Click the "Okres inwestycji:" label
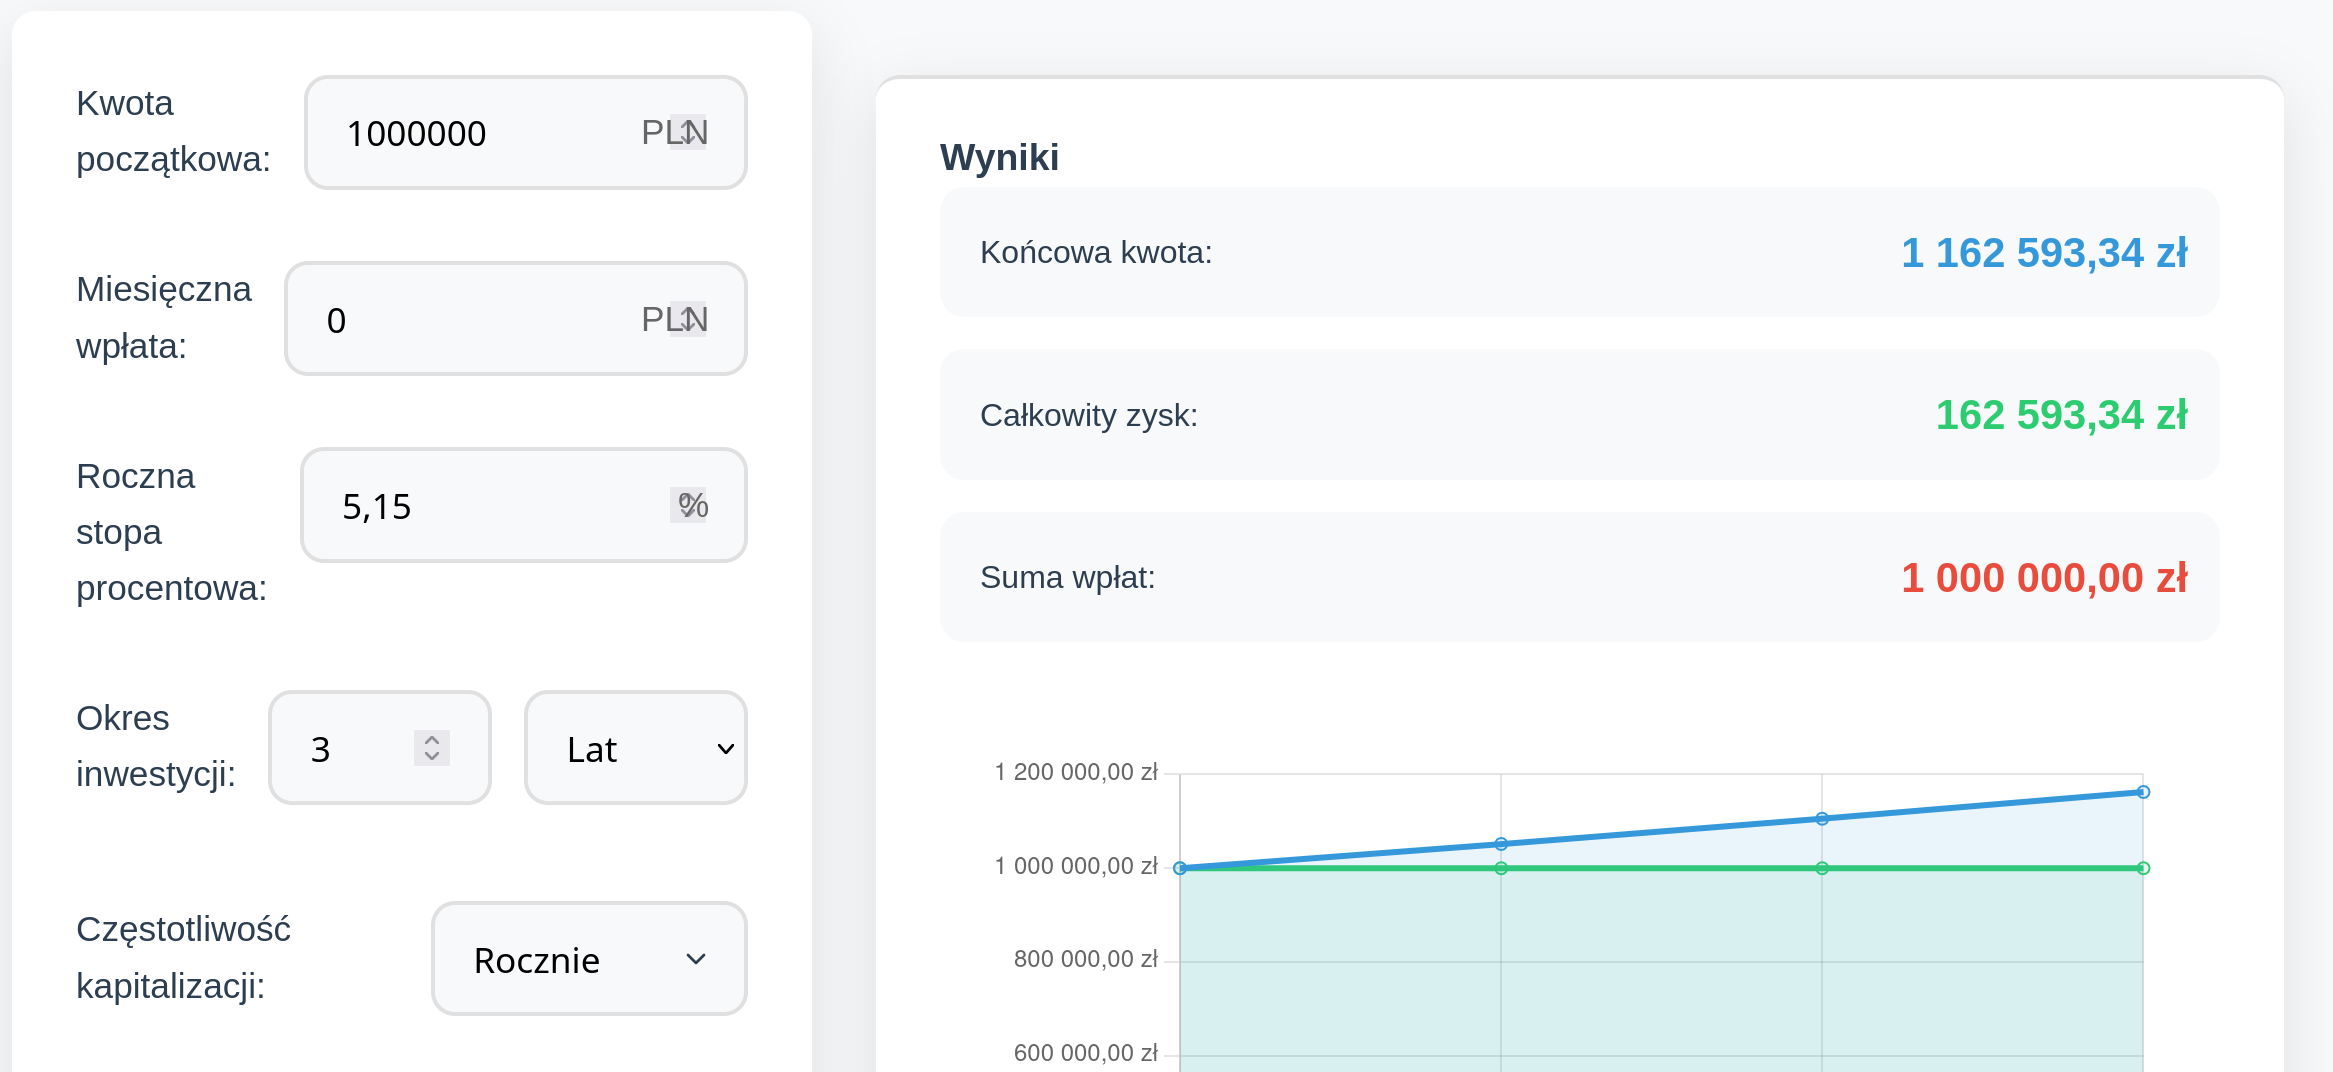 click(x=155, y=746)
